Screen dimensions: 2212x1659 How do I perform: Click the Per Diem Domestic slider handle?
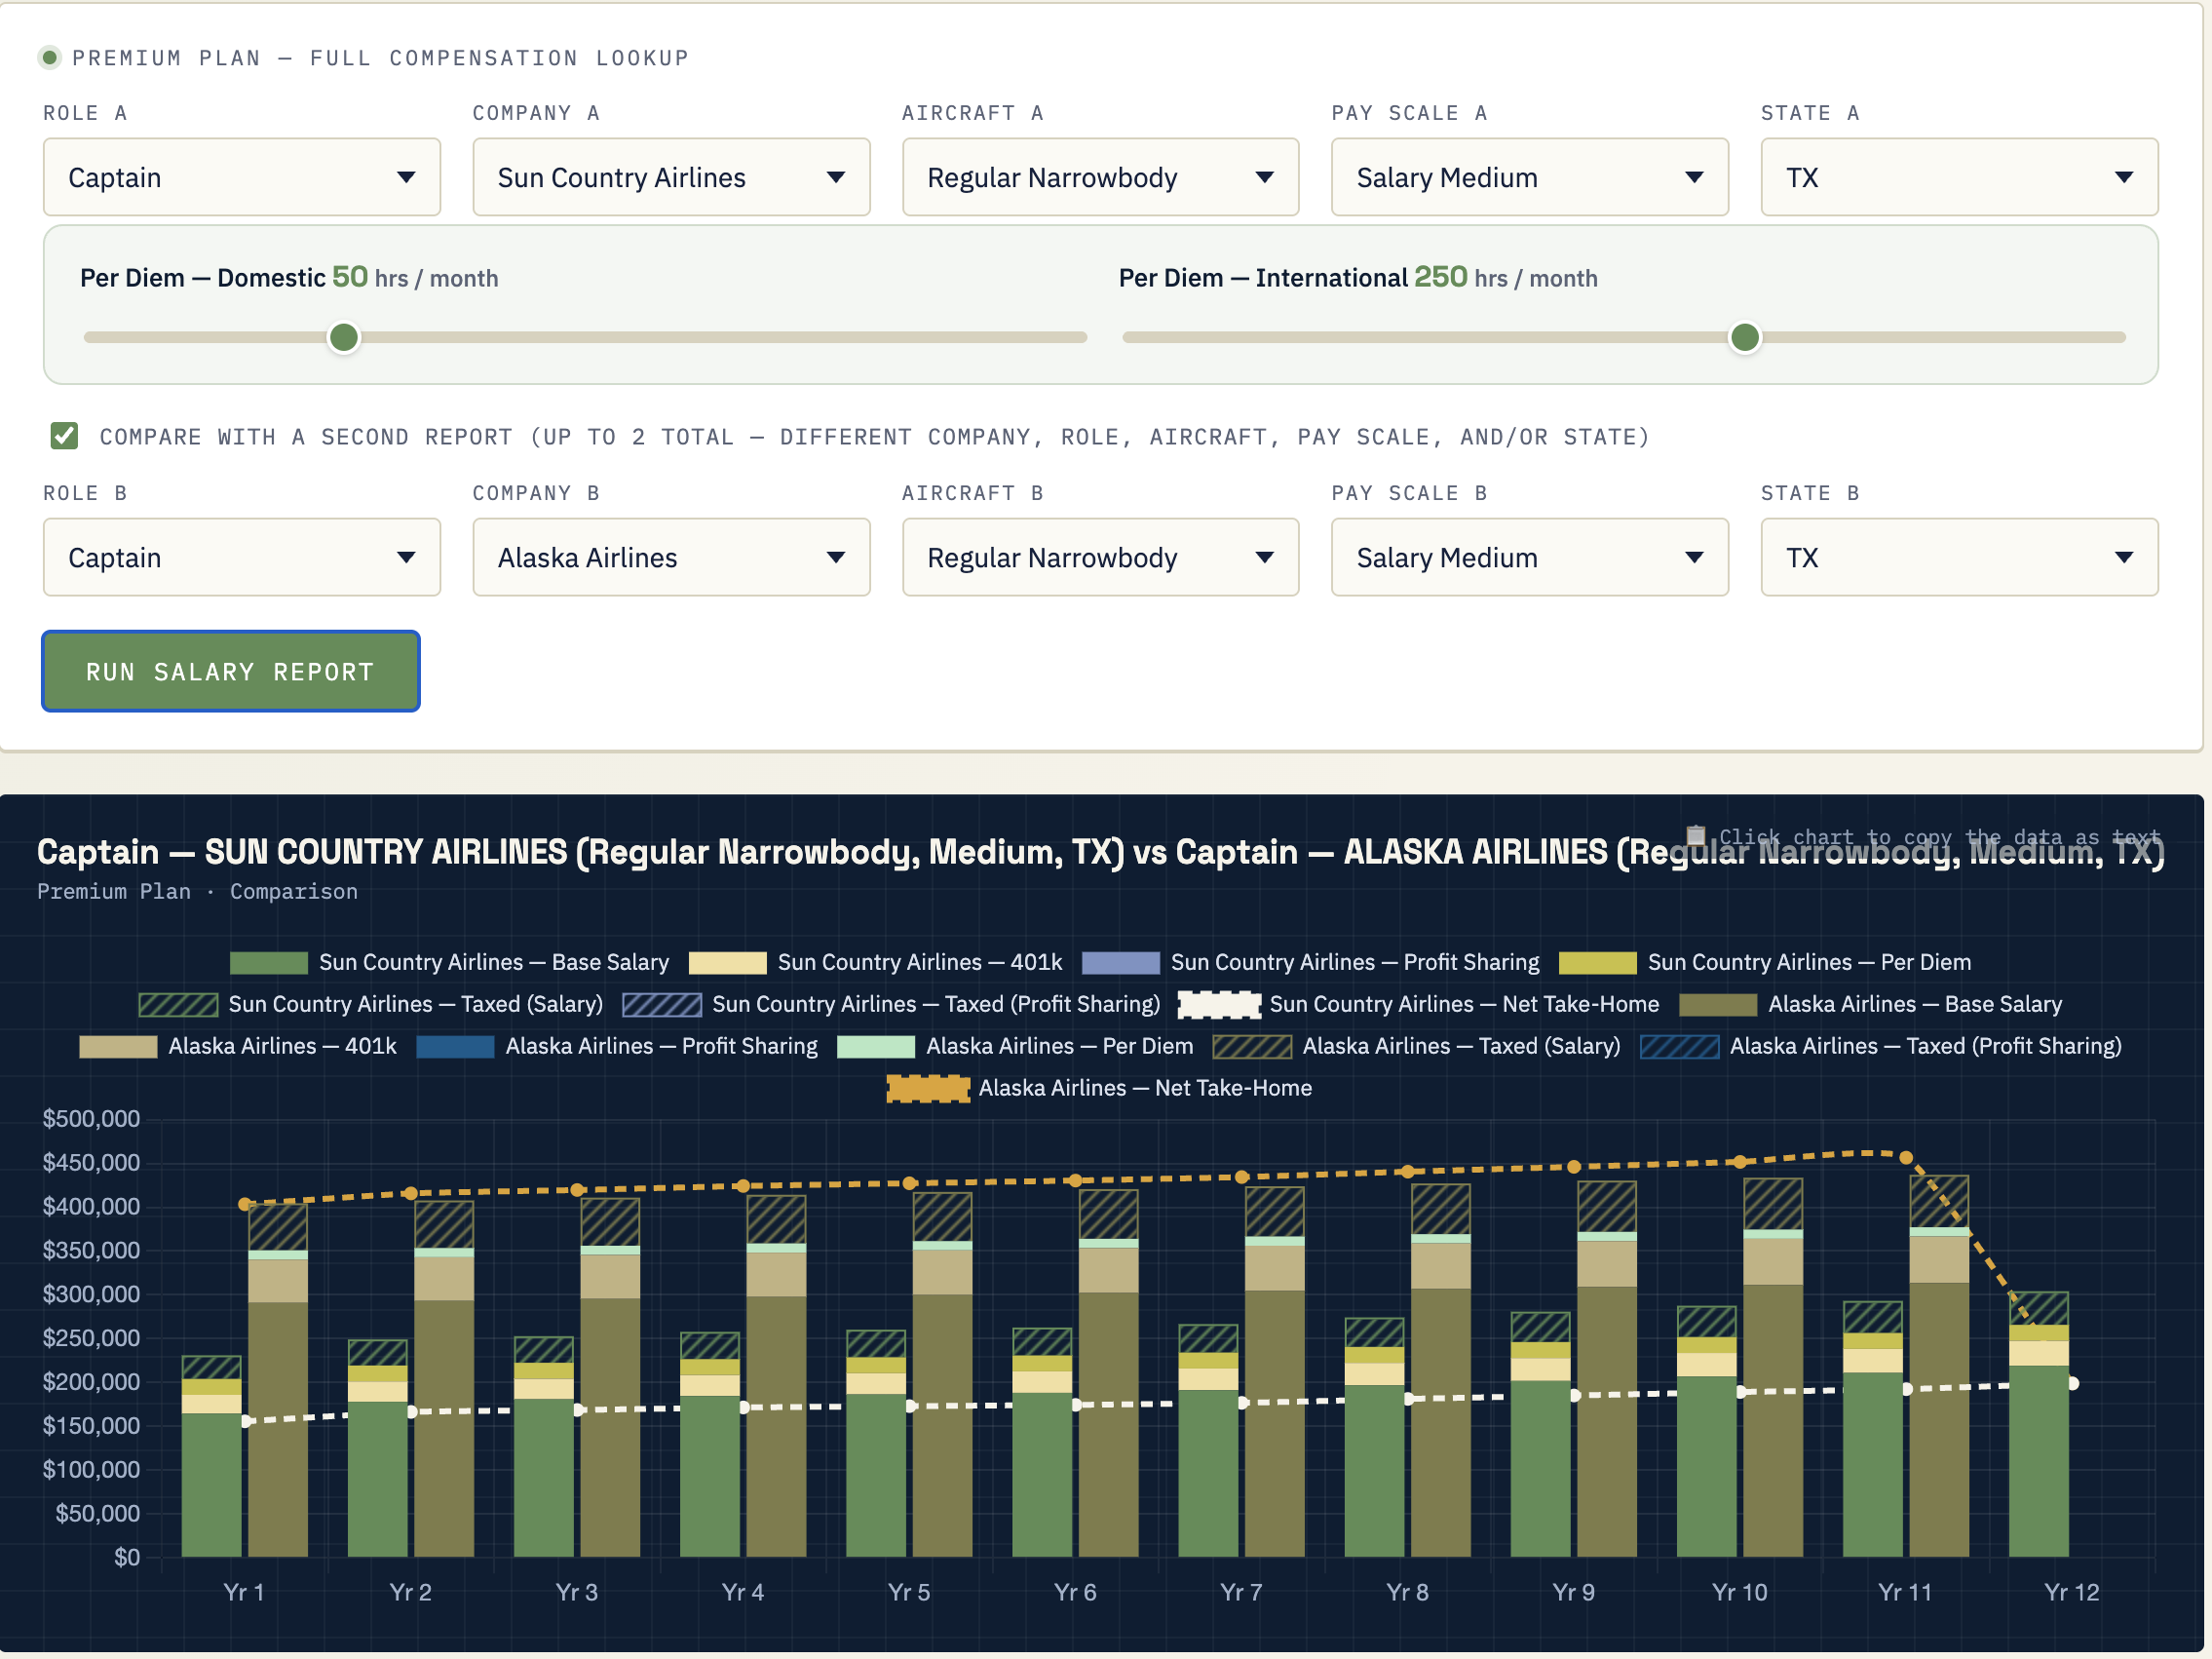coord(344,338)
